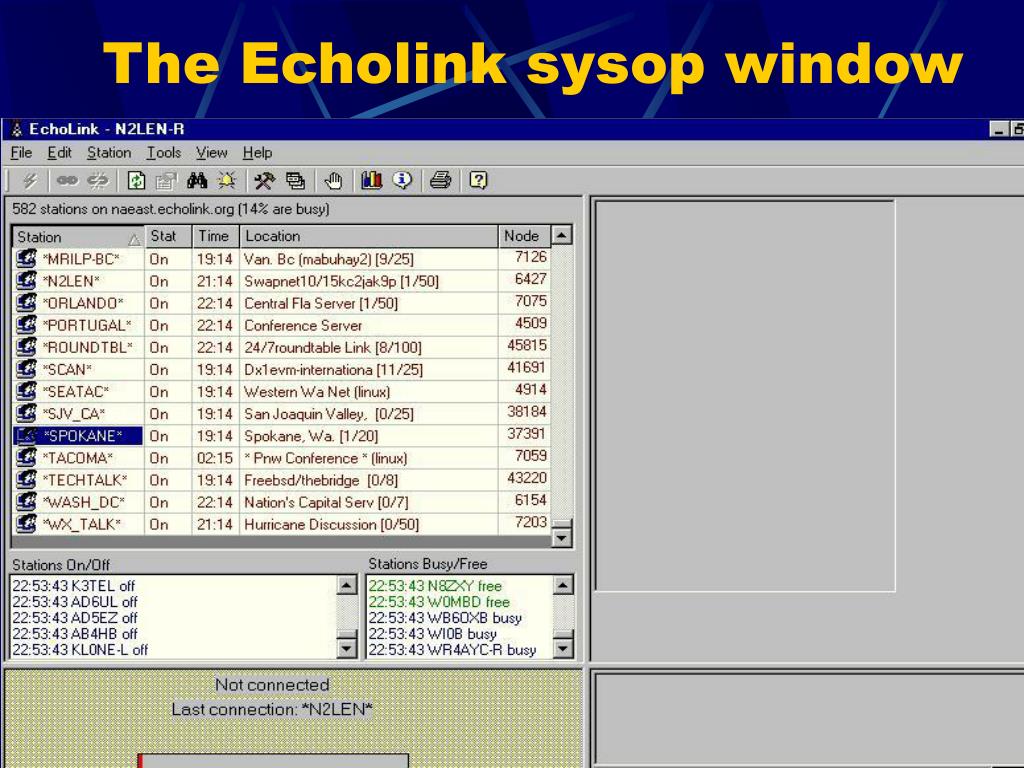Click station list scrollbar down arrow
Viewport: 1024px width, 768px height.
pos(562,537)
